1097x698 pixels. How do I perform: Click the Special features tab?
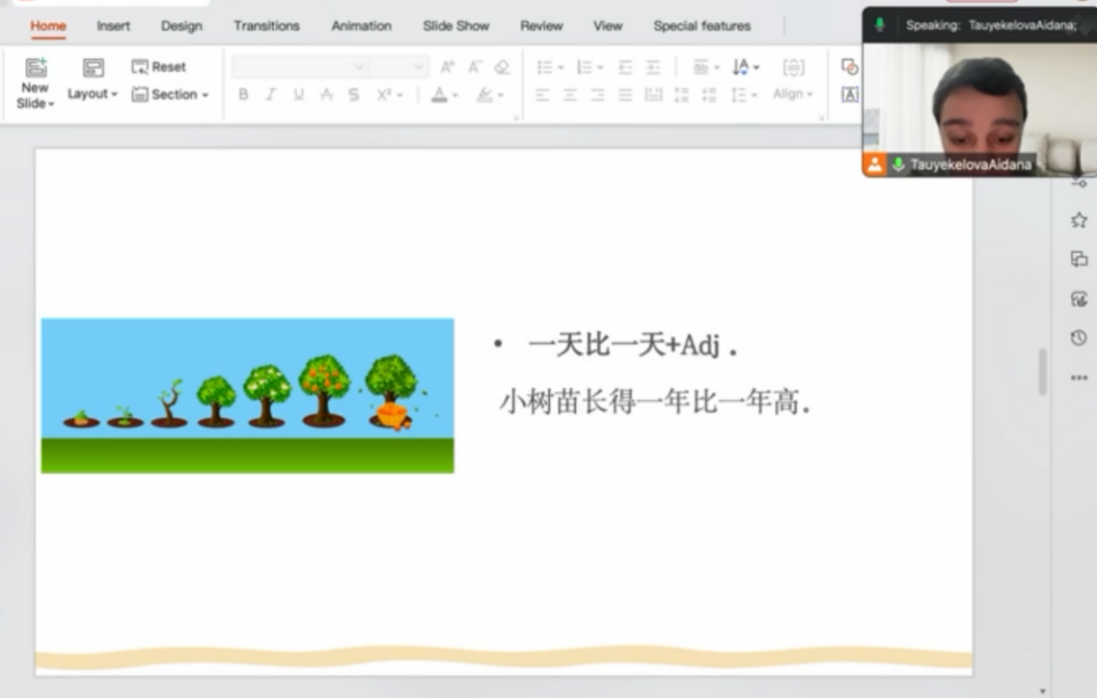click(702, 26)
